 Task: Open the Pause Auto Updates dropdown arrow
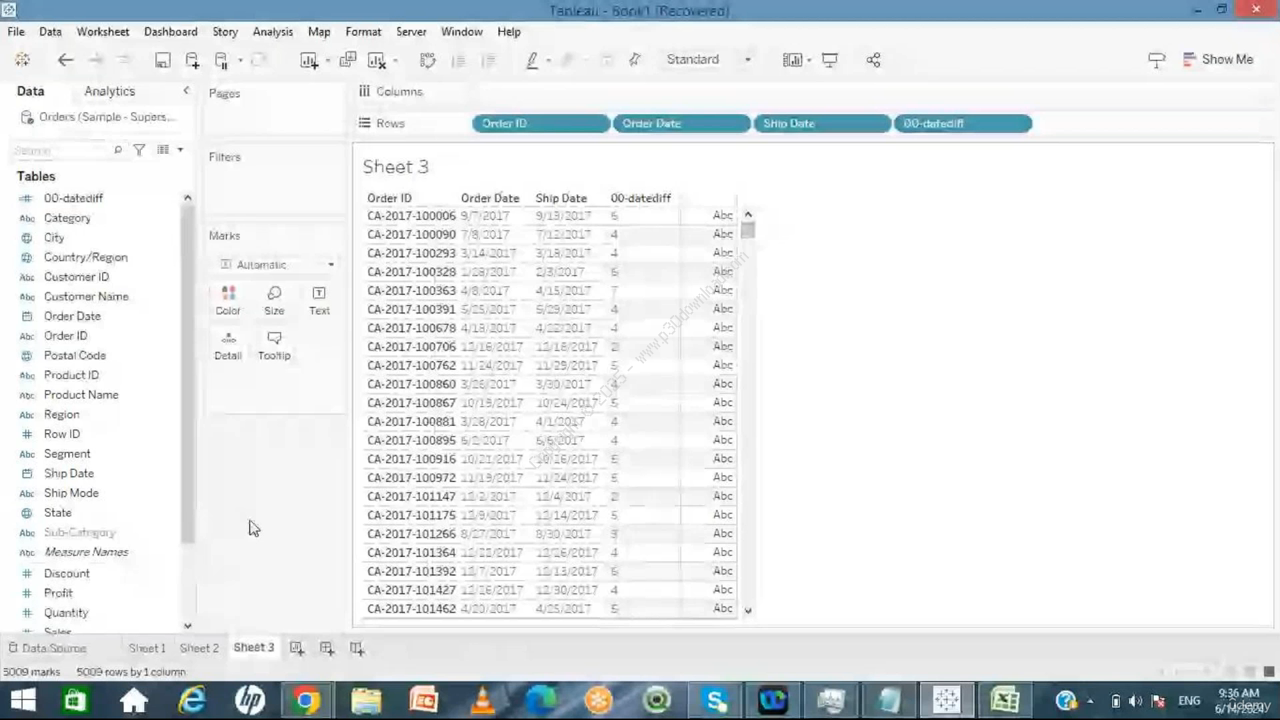click(x=239, y=60)
